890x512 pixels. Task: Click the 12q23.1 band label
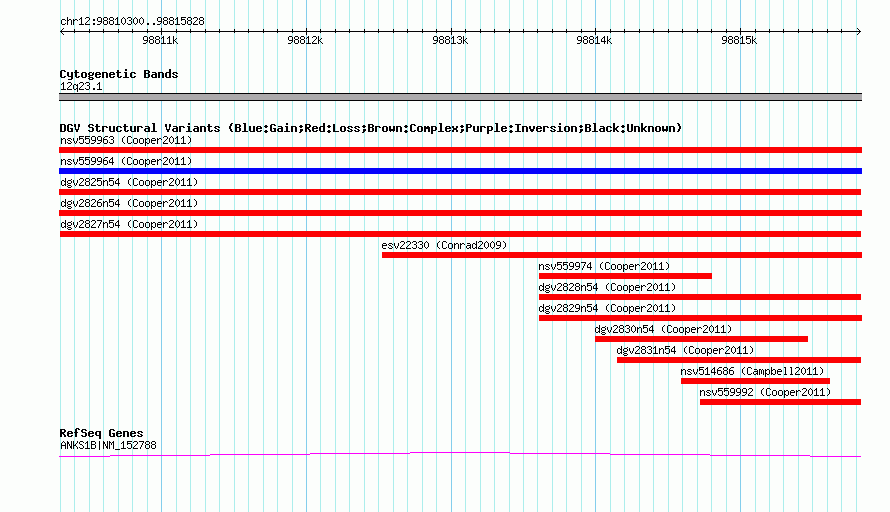point(81,86)
